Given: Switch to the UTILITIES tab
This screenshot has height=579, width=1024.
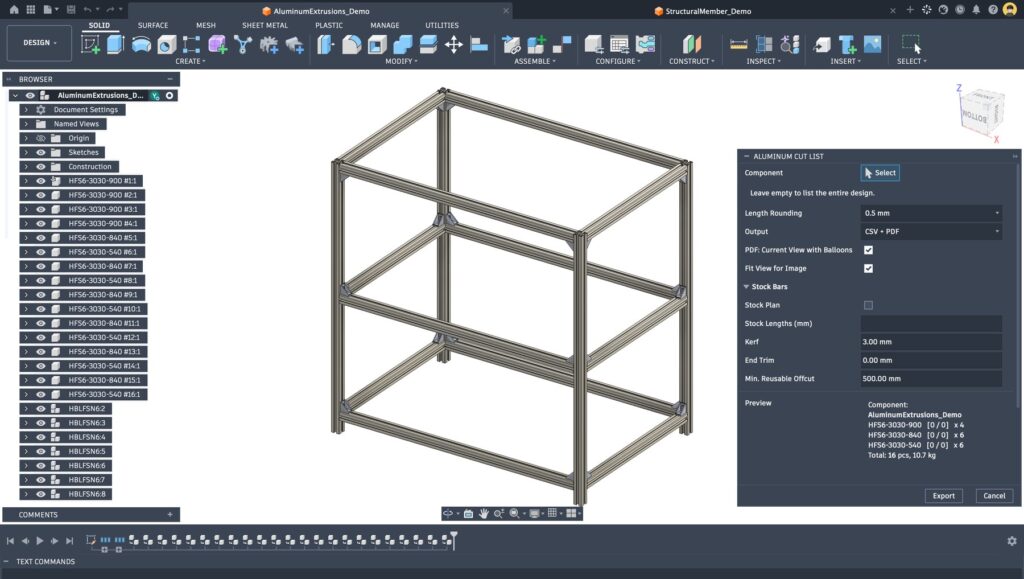Looking at the screenshot, I should coord(441,25).
